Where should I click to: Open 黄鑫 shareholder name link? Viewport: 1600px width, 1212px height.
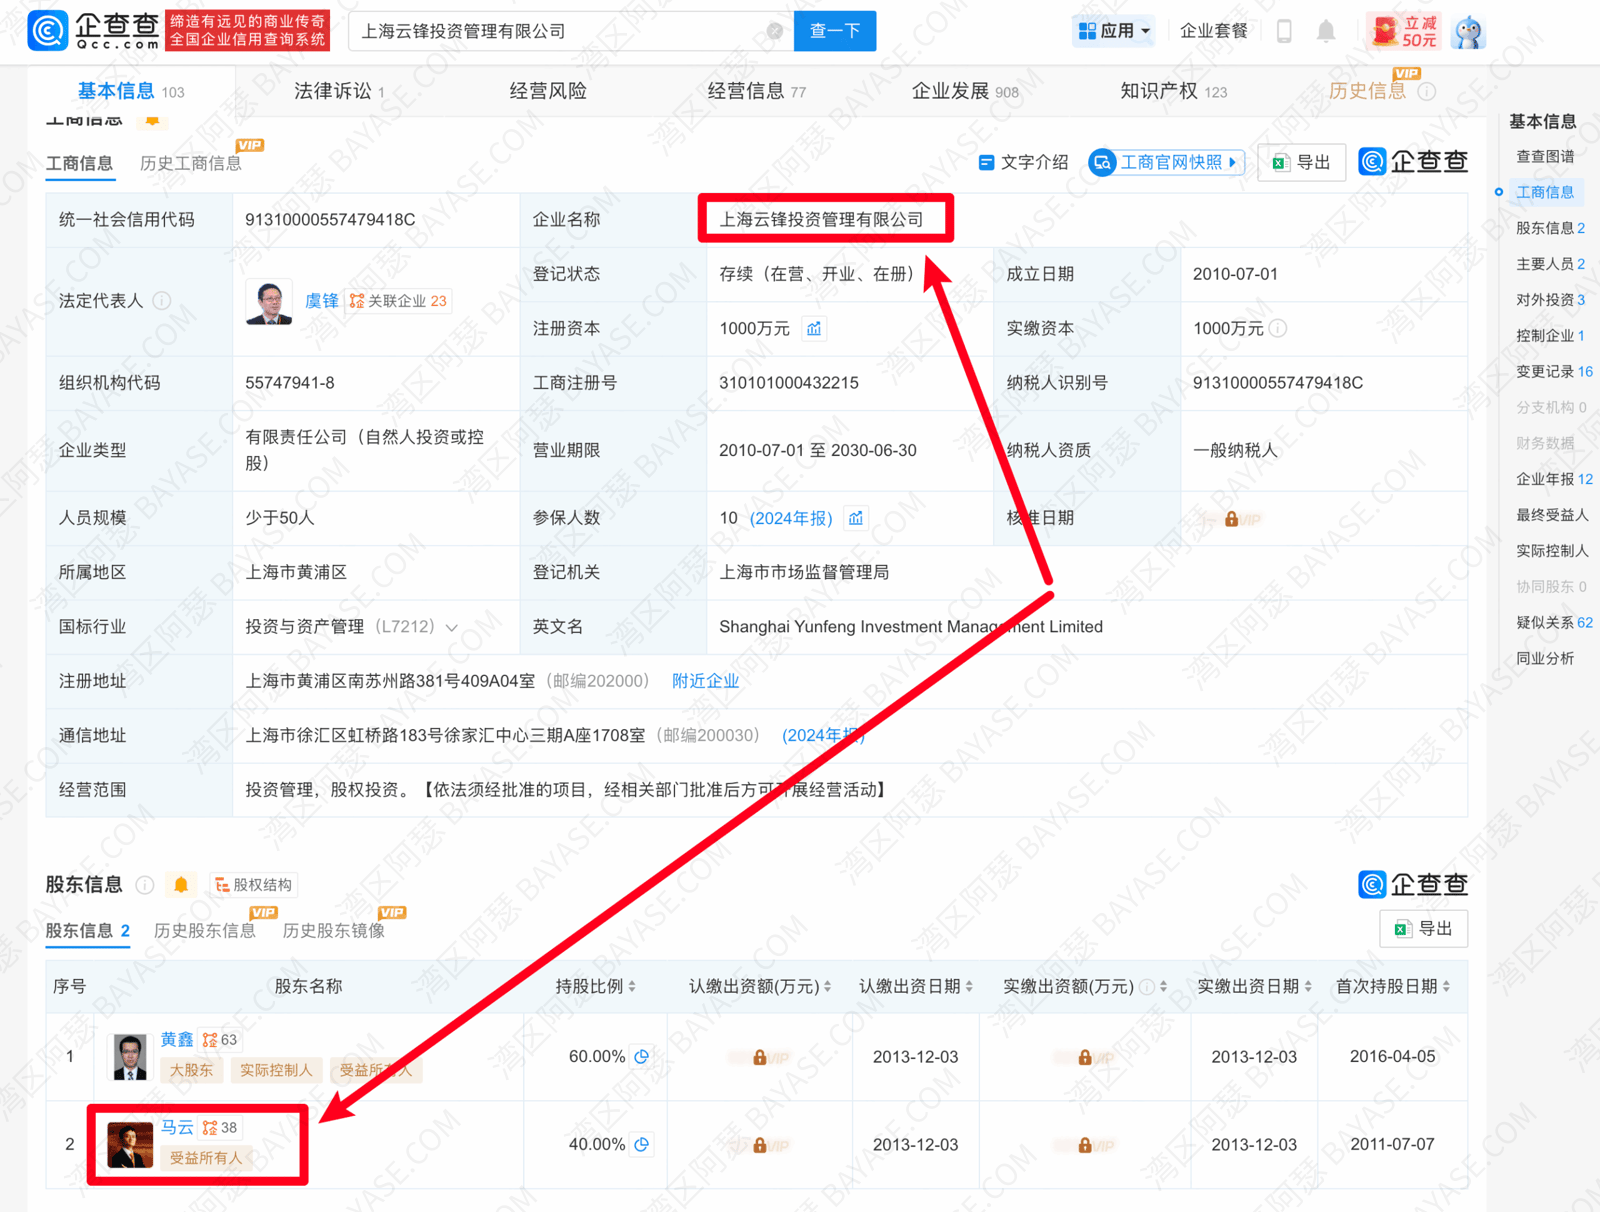[177, 1040]
